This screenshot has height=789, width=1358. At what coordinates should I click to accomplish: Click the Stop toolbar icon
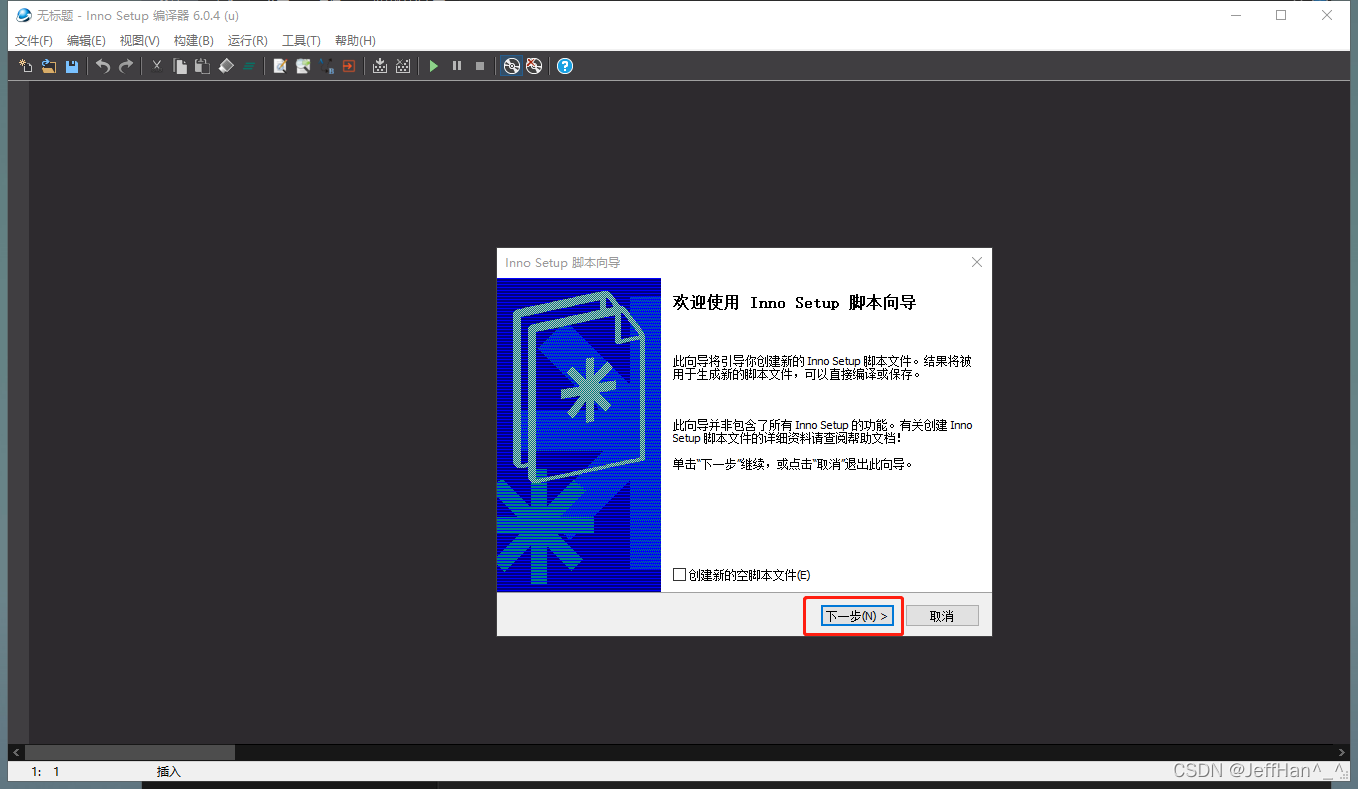[479, 66]
